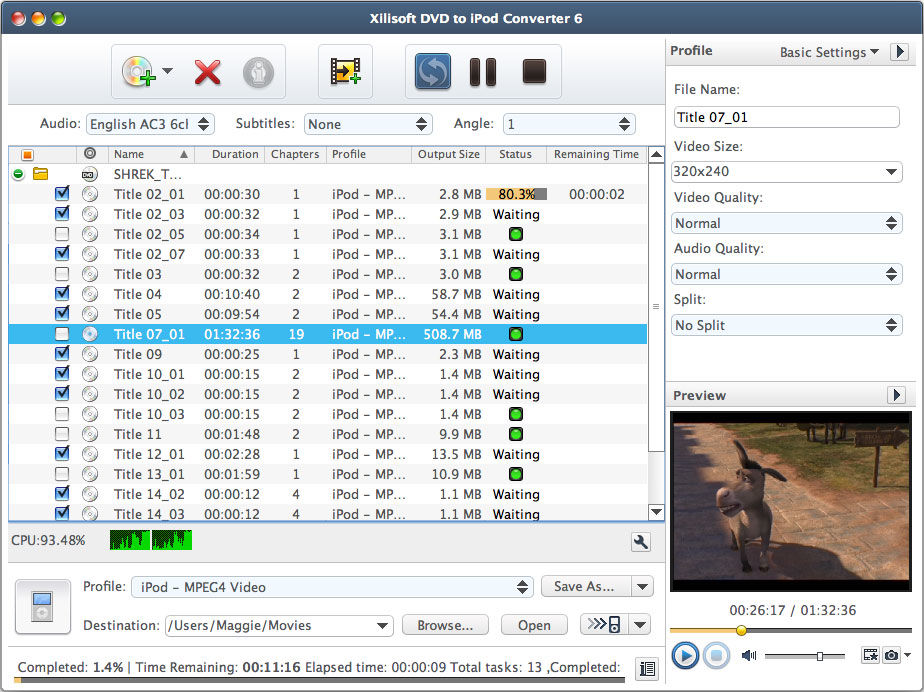Click Save As button

tap(585, 586)
